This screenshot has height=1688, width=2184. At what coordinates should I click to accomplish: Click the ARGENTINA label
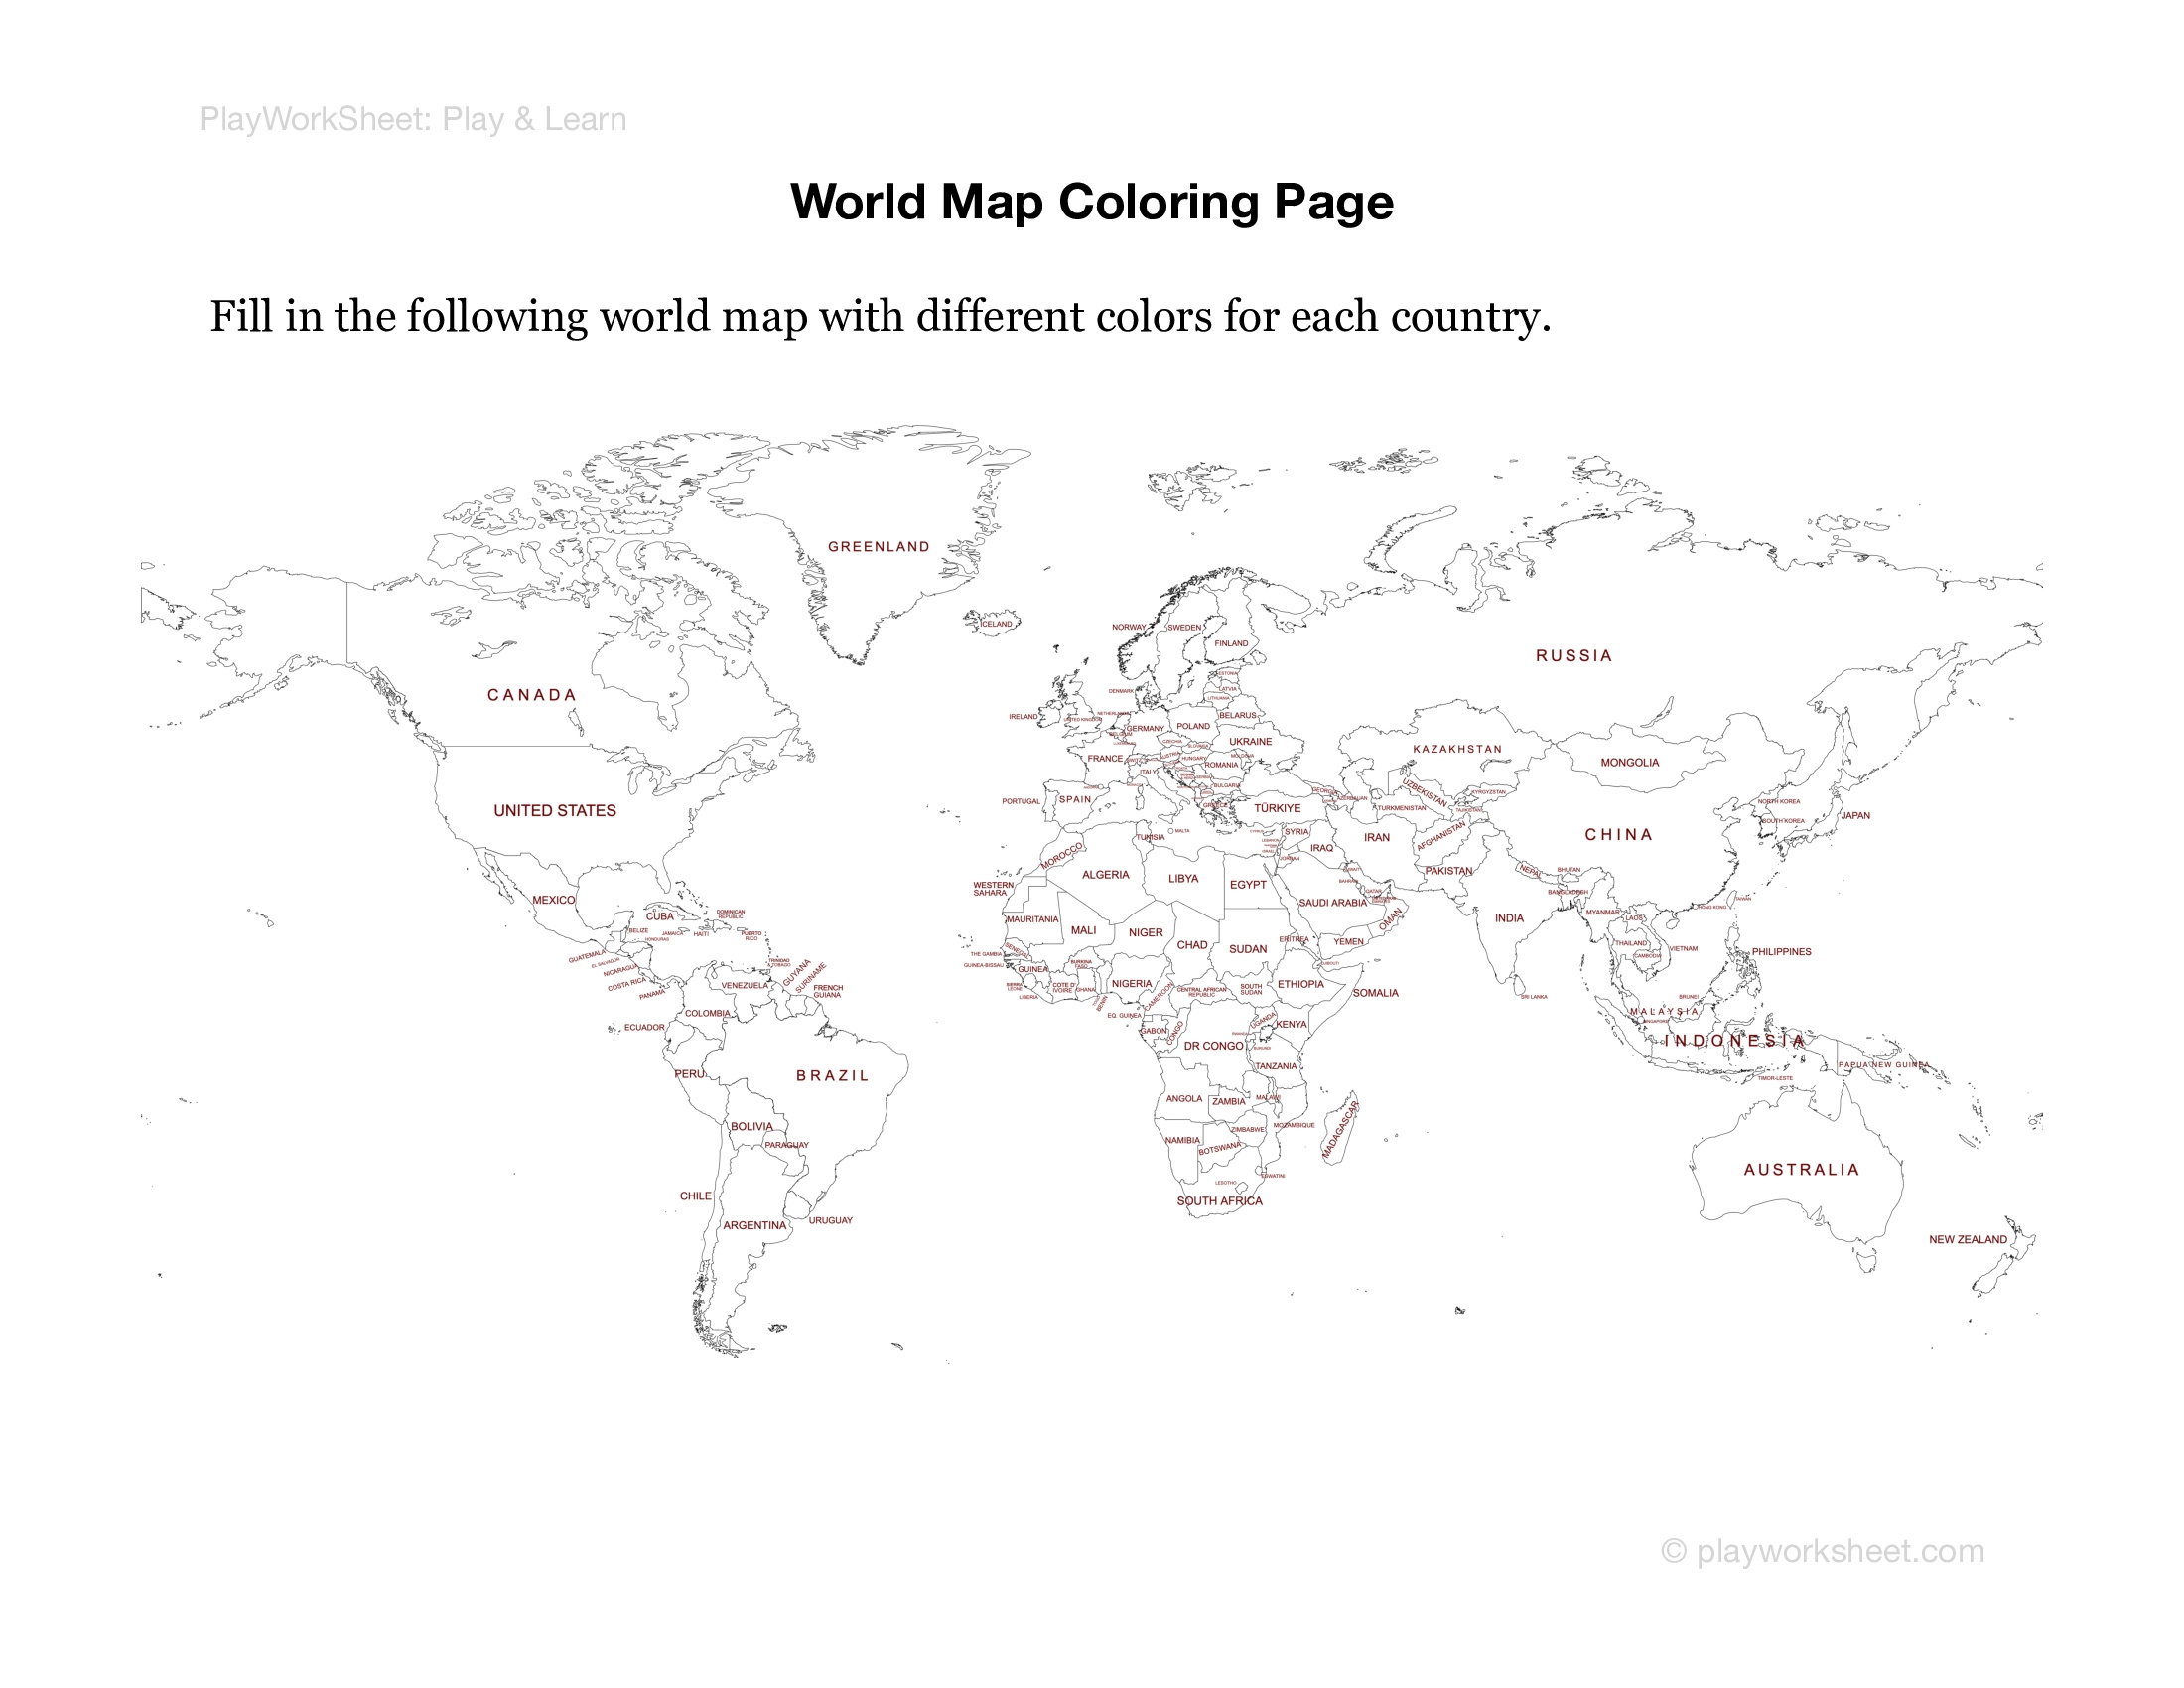click(754, 1225)
